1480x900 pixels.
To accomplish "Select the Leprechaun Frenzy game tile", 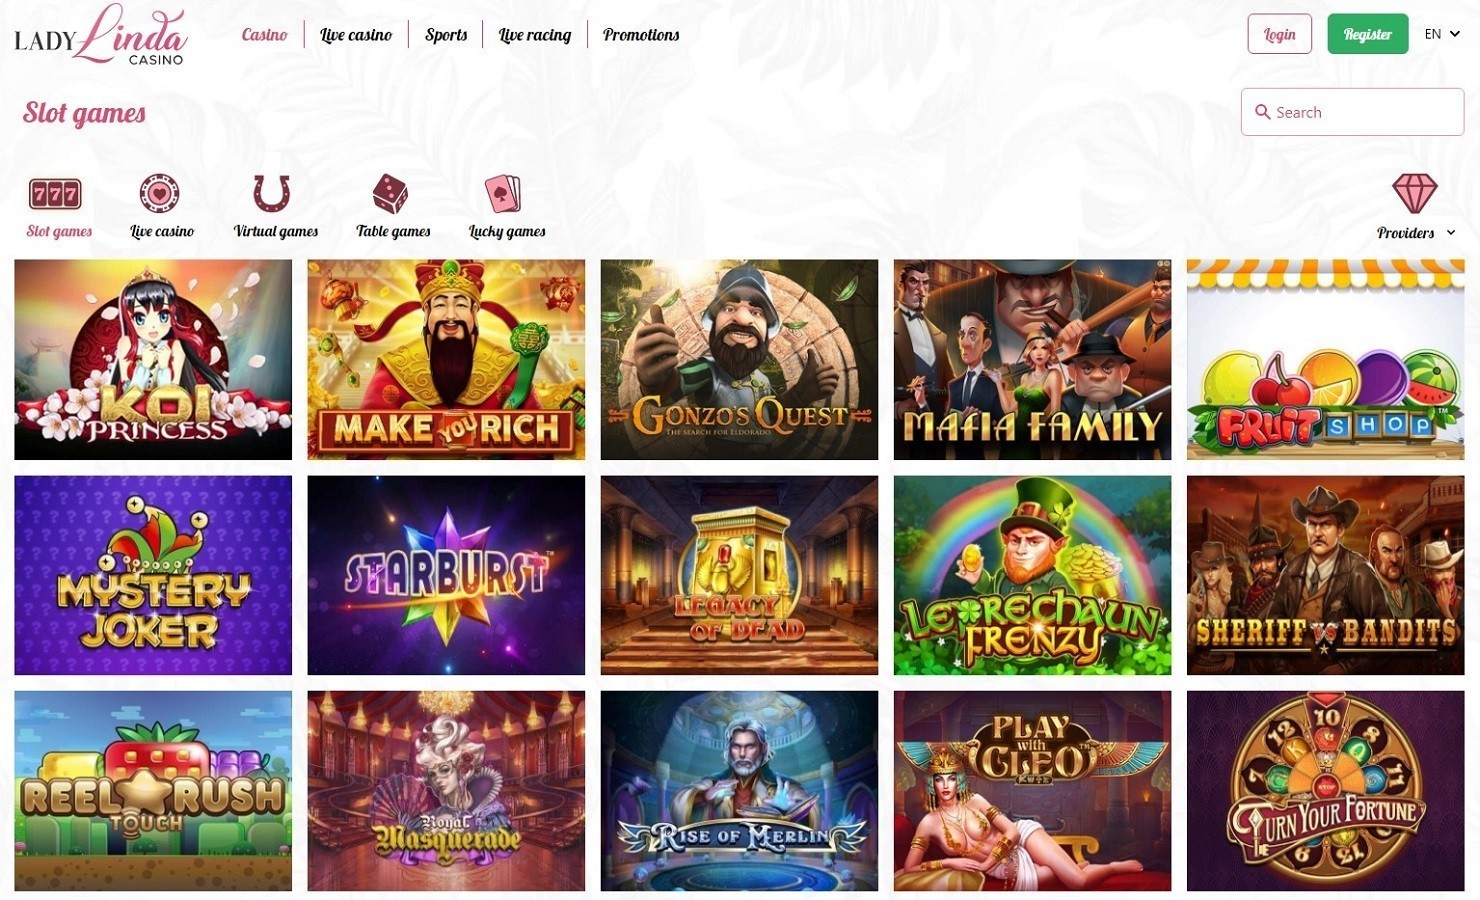I will [x=1032, y=575].
